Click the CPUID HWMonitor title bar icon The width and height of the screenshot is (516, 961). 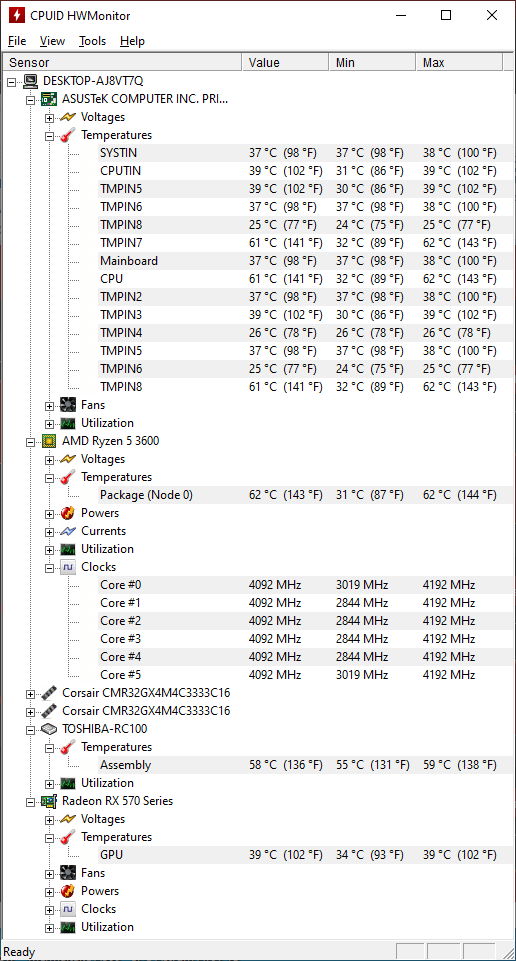17,15
